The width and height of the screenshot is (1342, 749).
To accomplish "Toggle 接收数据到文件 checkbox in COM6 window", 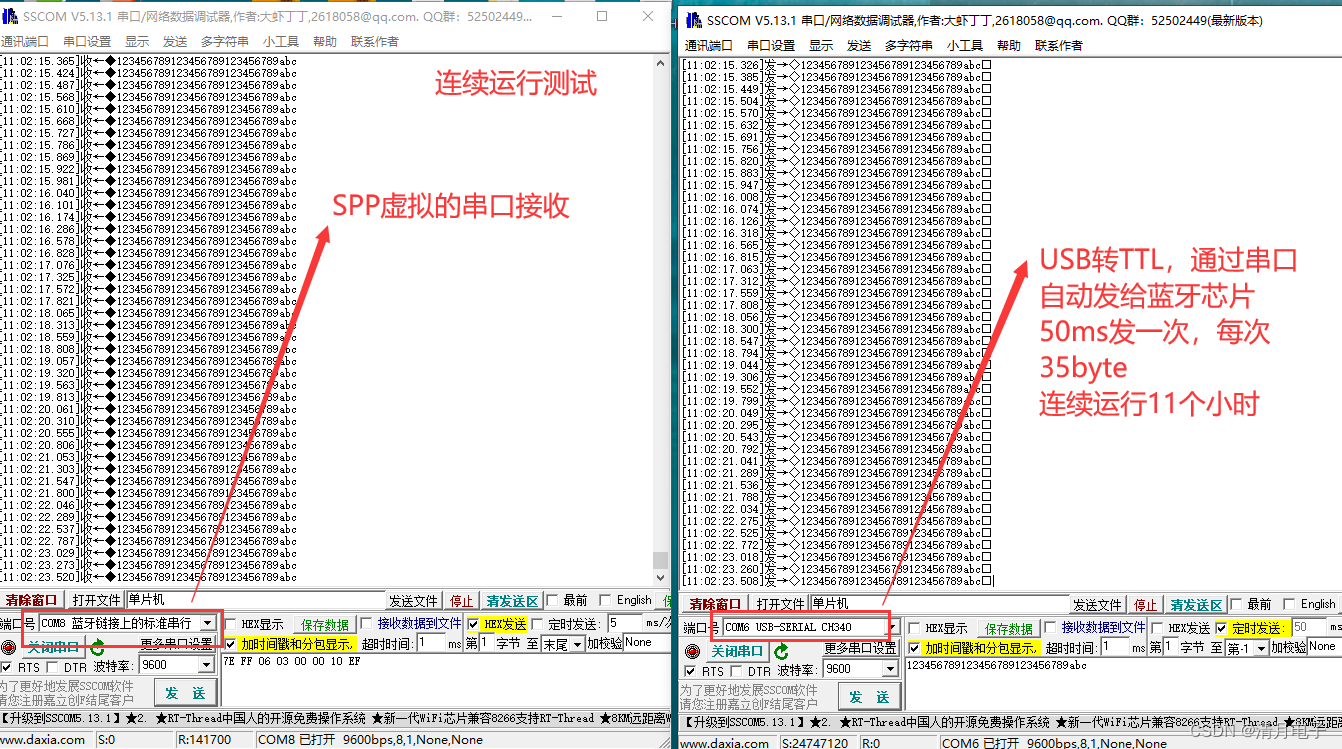I will [1050, 628].
